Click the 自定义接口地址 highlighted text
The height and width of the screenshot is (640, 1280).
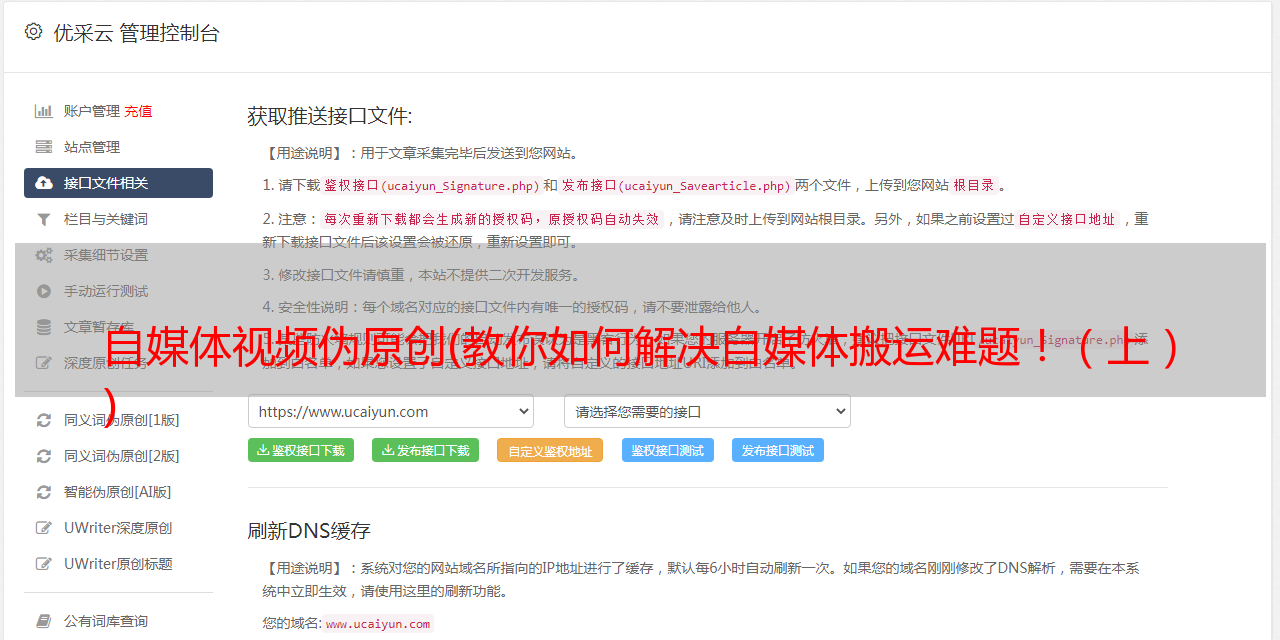click(1067, 220)
